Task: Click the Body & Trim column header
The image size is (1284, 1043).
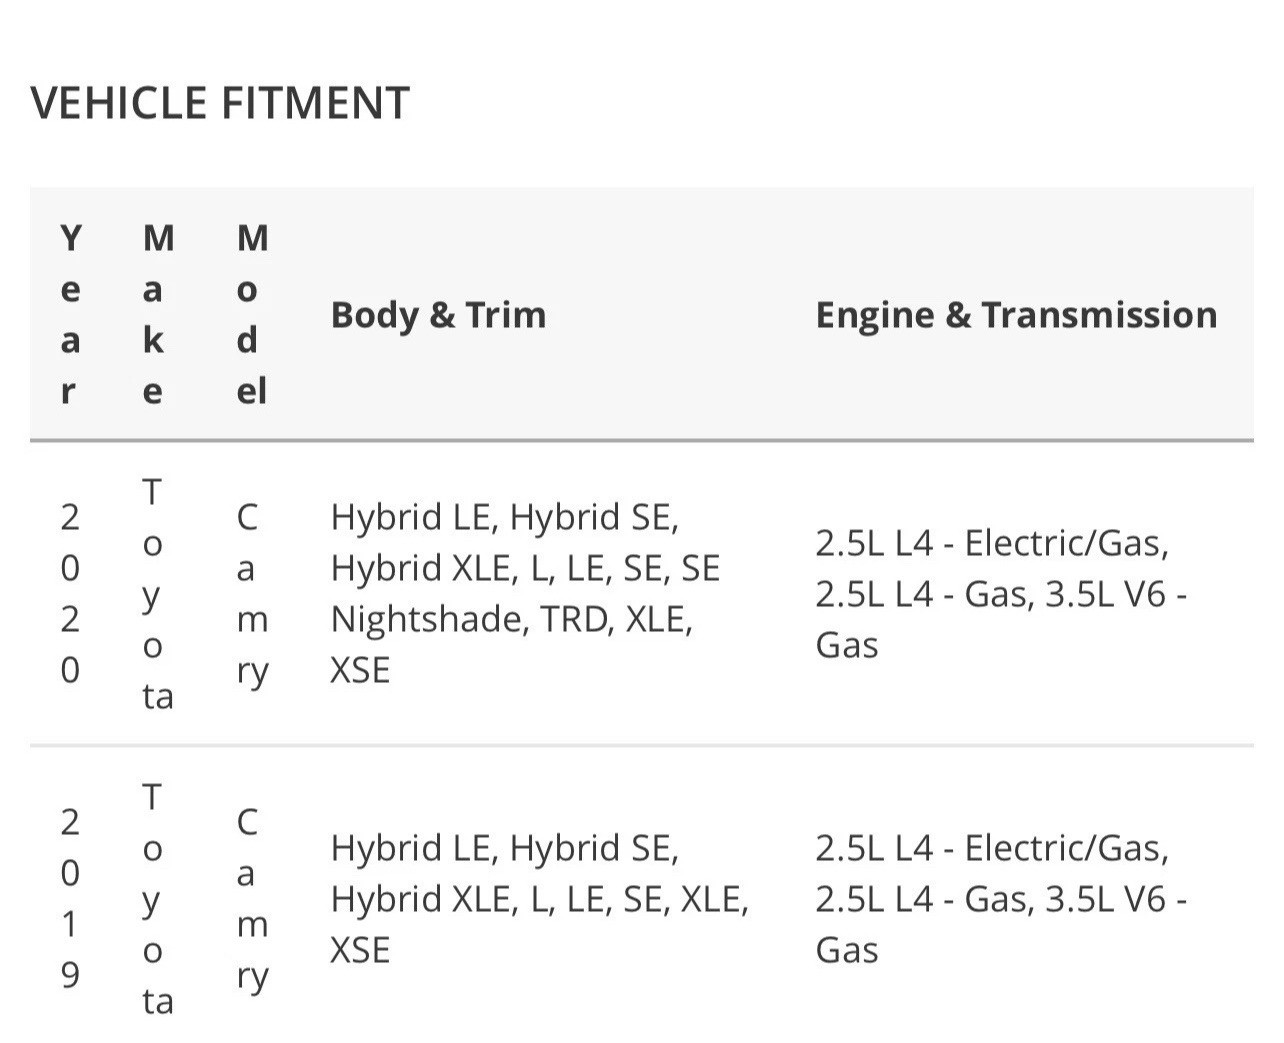Action: click(x=438, y=314)
